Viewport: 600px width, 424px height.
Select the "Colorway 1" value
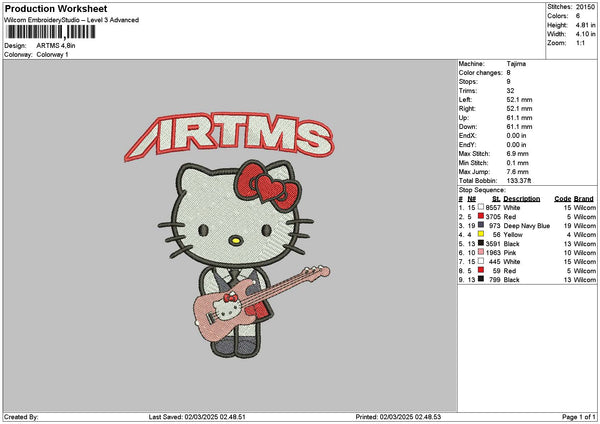[52, 55]
